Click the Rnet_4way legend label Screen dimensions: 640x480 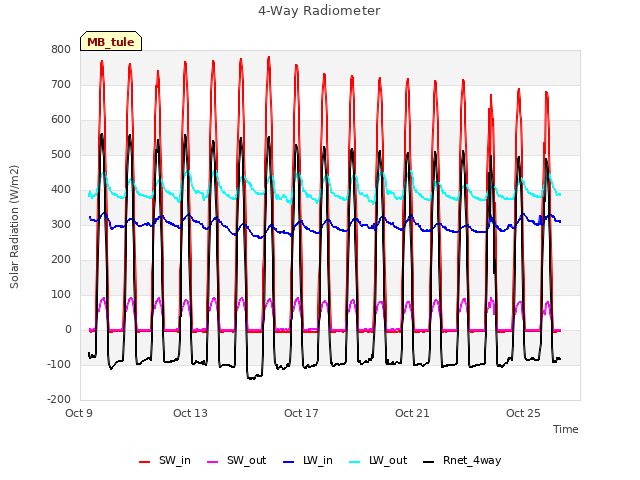(472, 460)
